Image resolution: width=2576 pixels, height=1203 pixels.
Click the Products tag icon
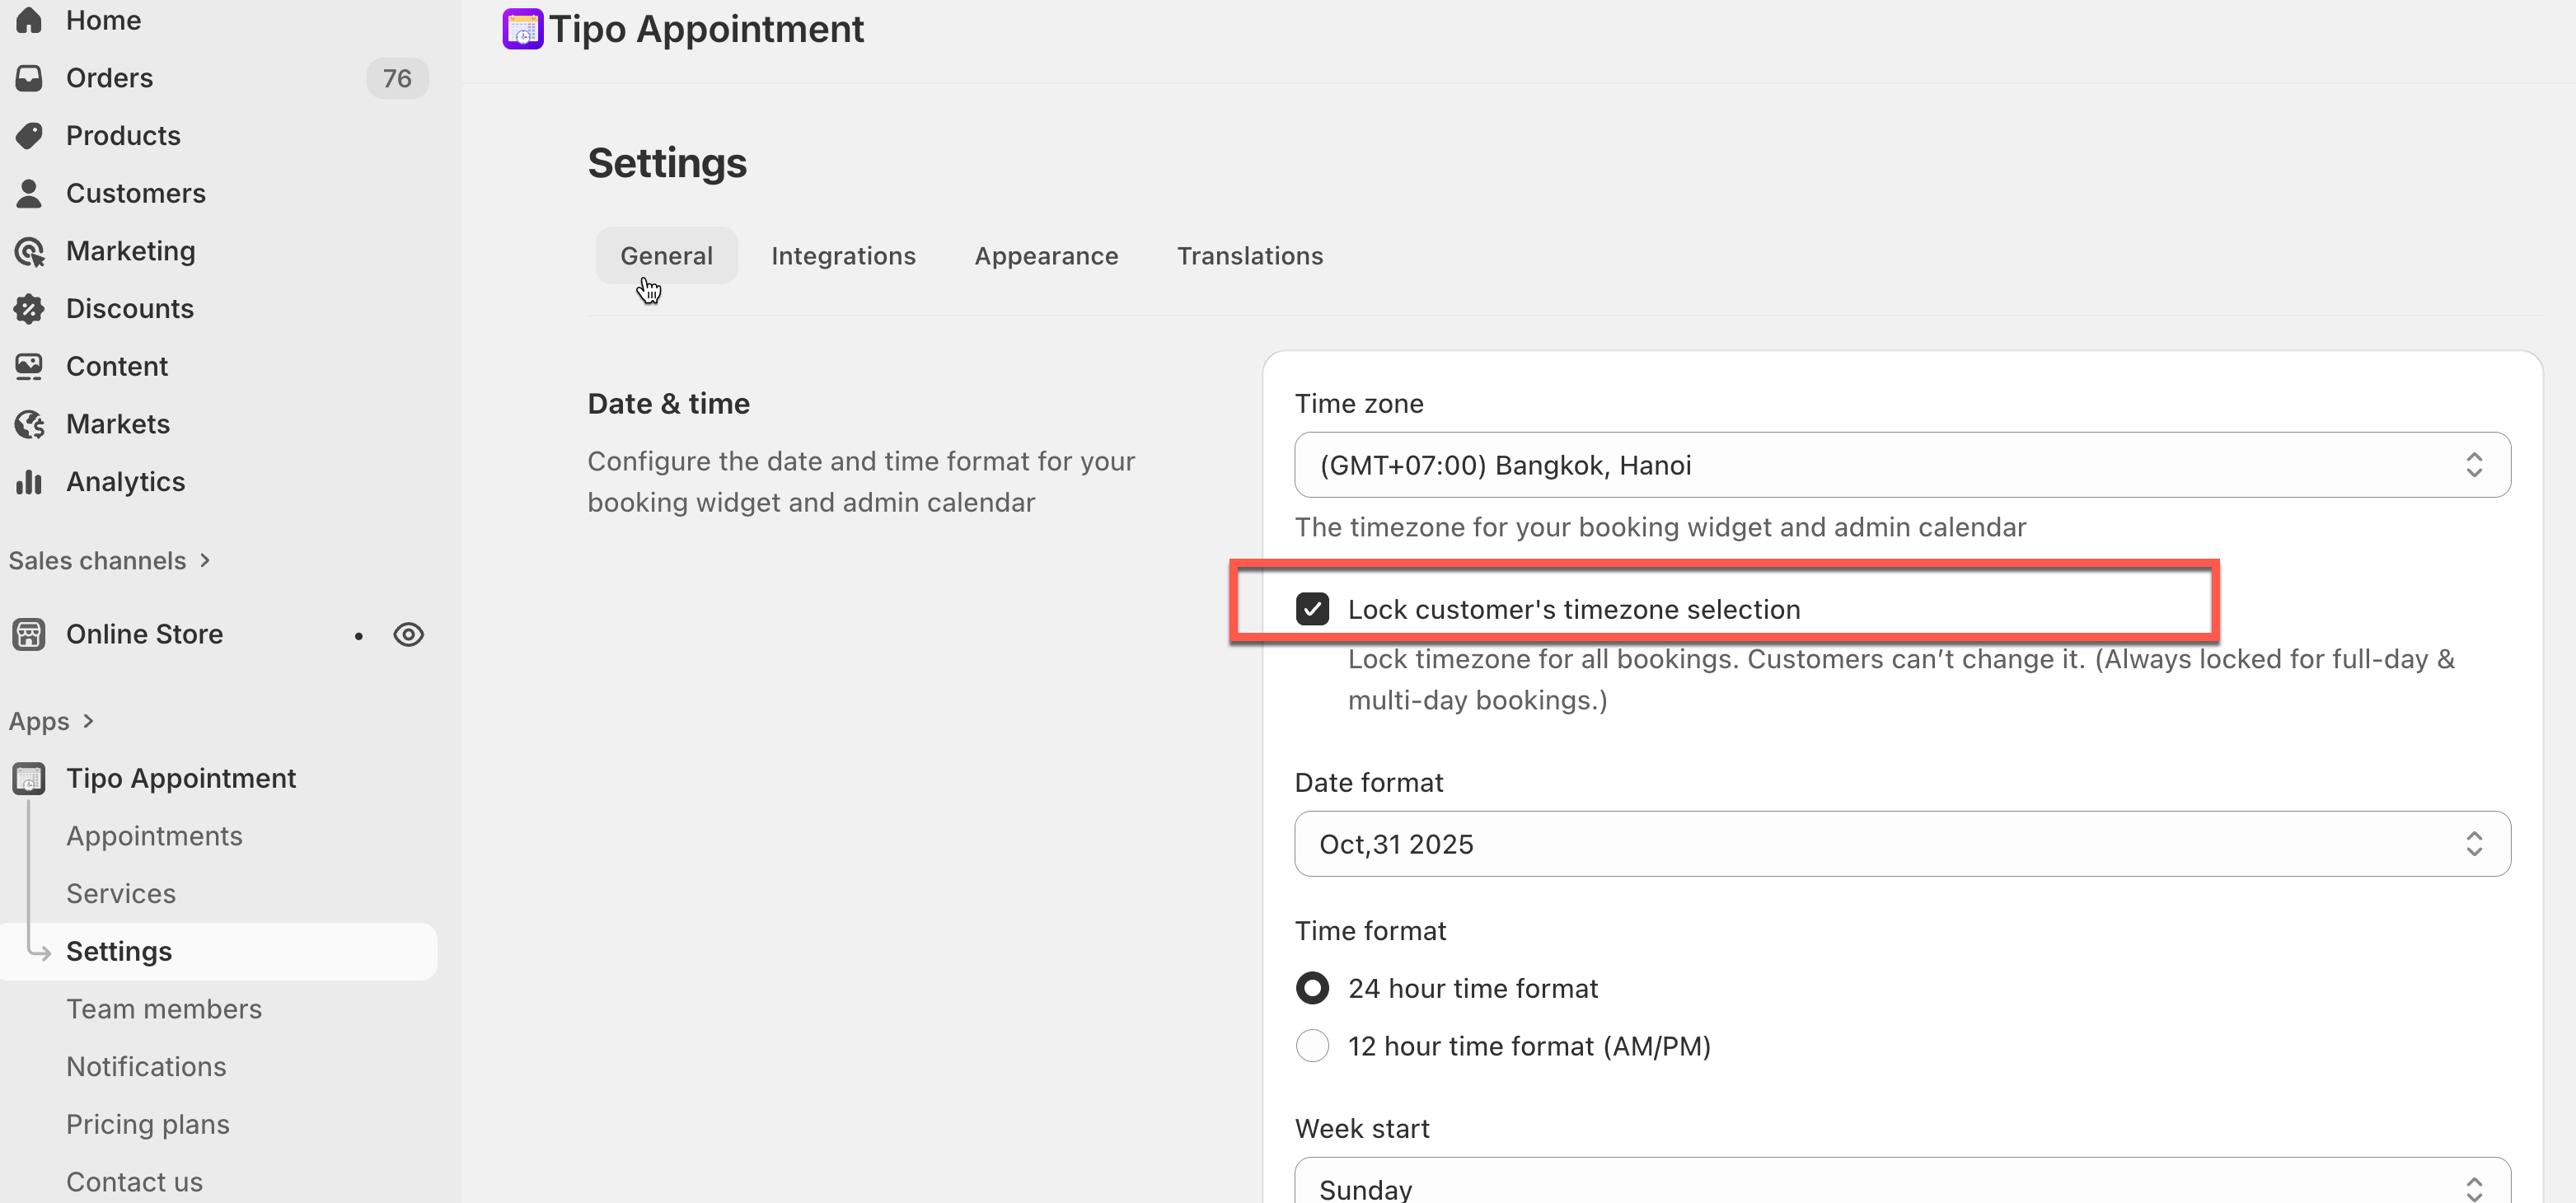pos(29,136)
